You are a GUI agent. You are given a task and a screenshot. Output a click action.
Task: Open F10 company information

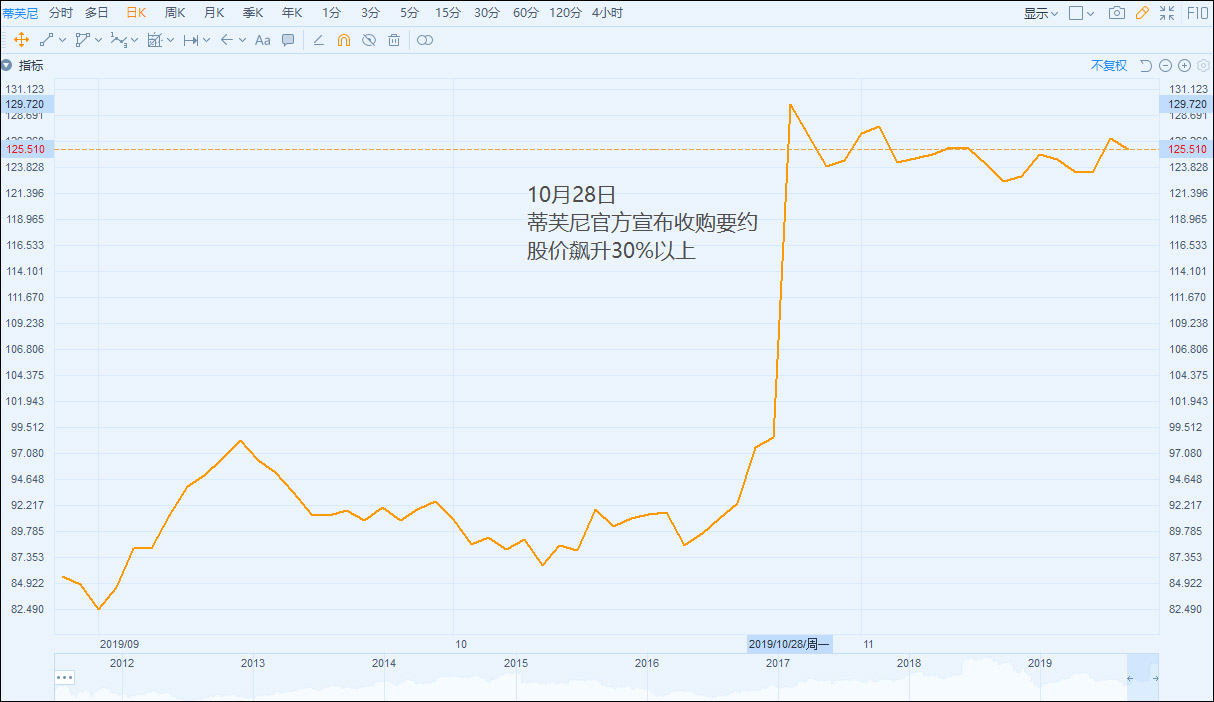point(1196,13)
